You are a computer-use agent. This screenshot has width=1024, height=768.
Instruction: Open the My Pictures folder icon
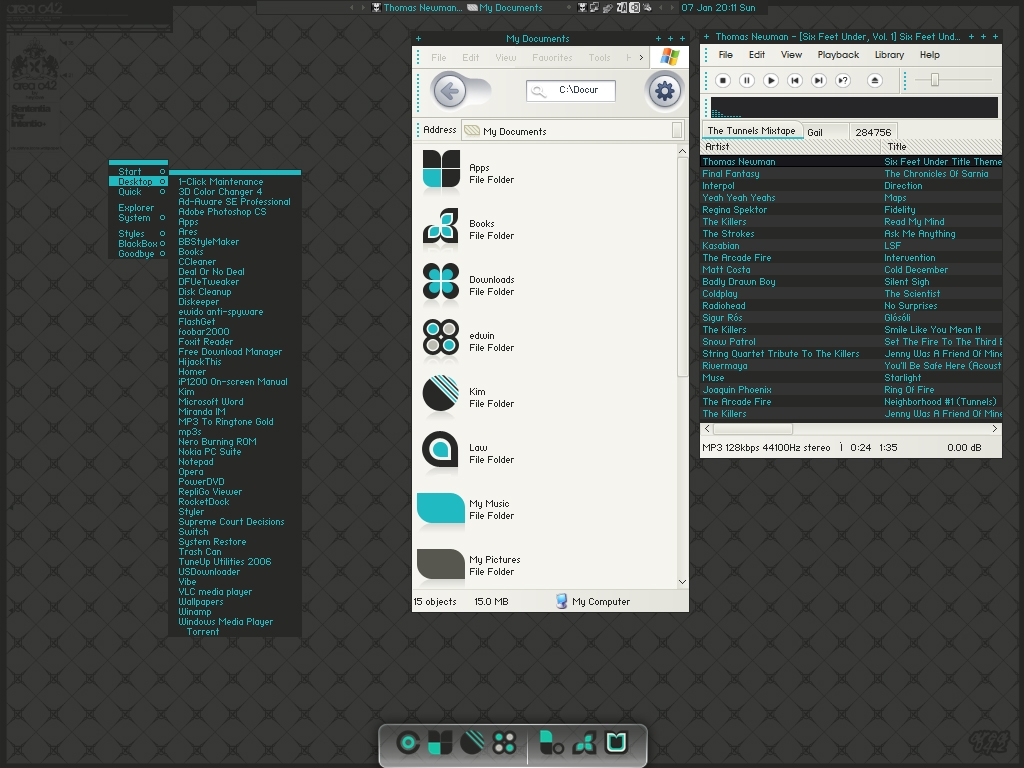[441, 564]
